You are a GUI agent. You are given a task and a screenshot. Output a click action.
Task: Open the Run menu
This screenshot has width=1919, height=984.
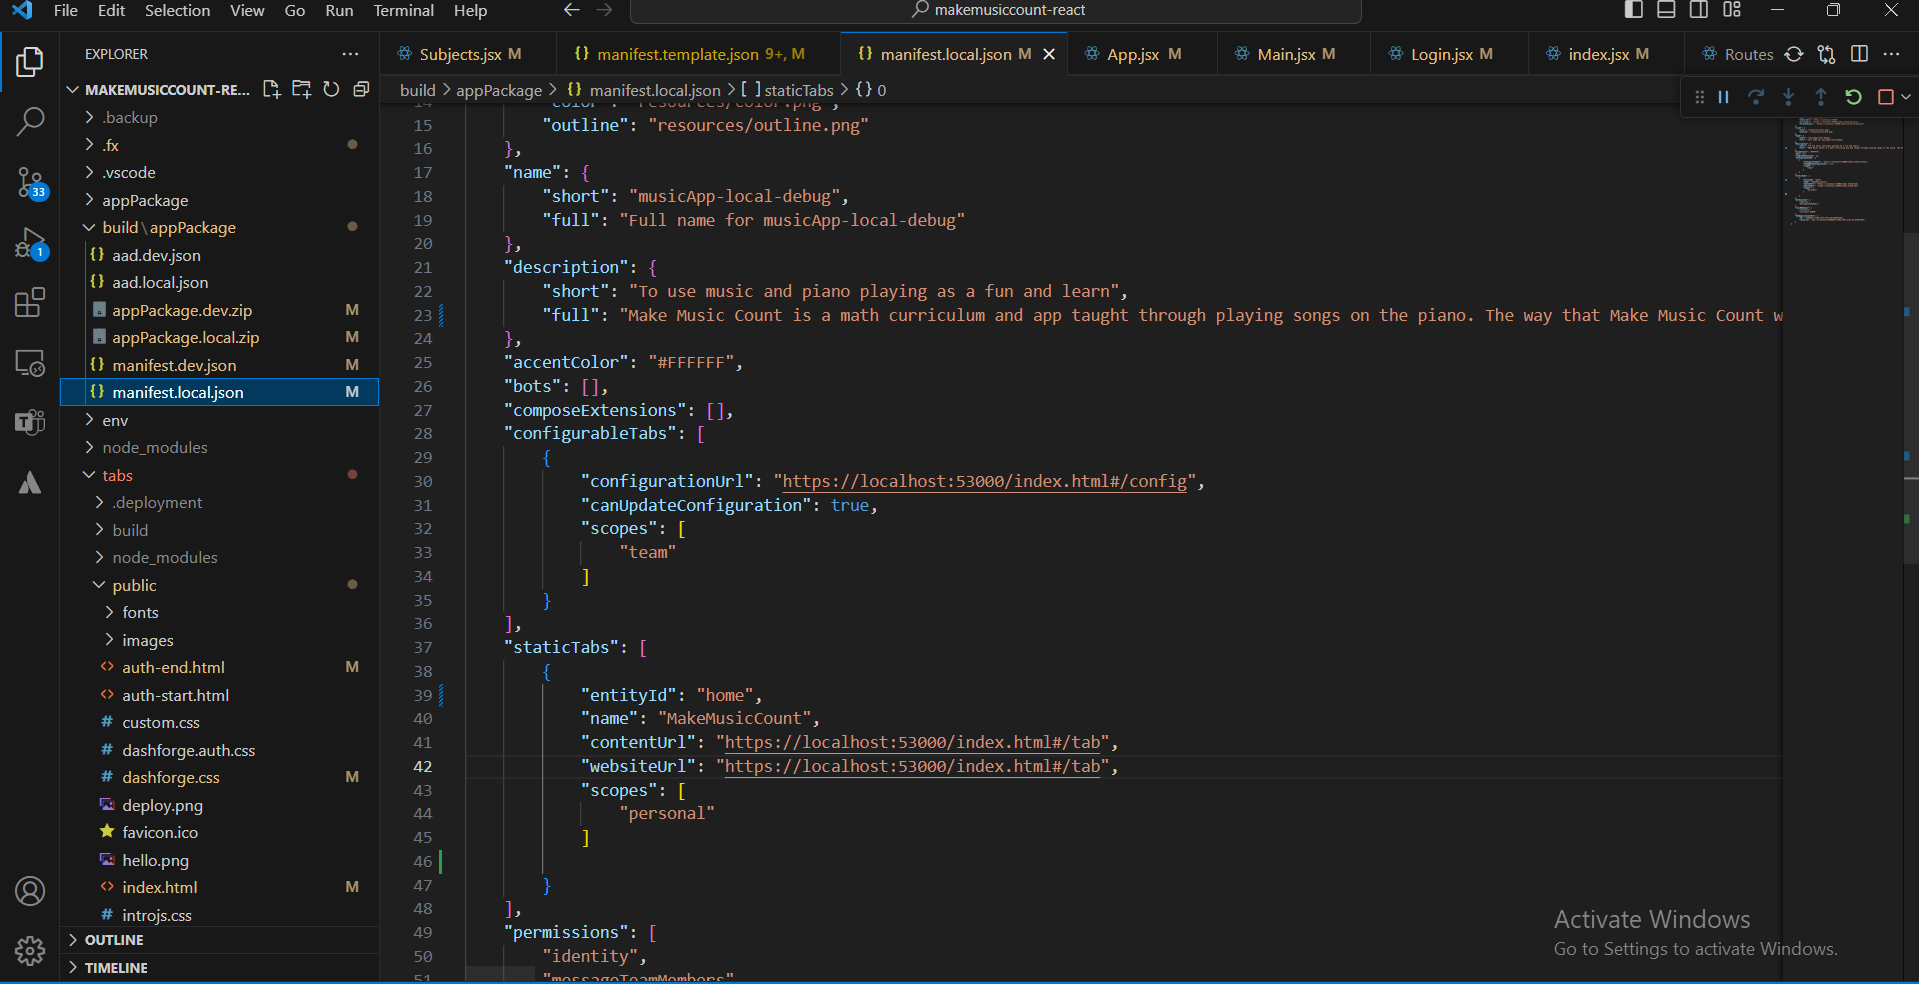tap(339, 11)
